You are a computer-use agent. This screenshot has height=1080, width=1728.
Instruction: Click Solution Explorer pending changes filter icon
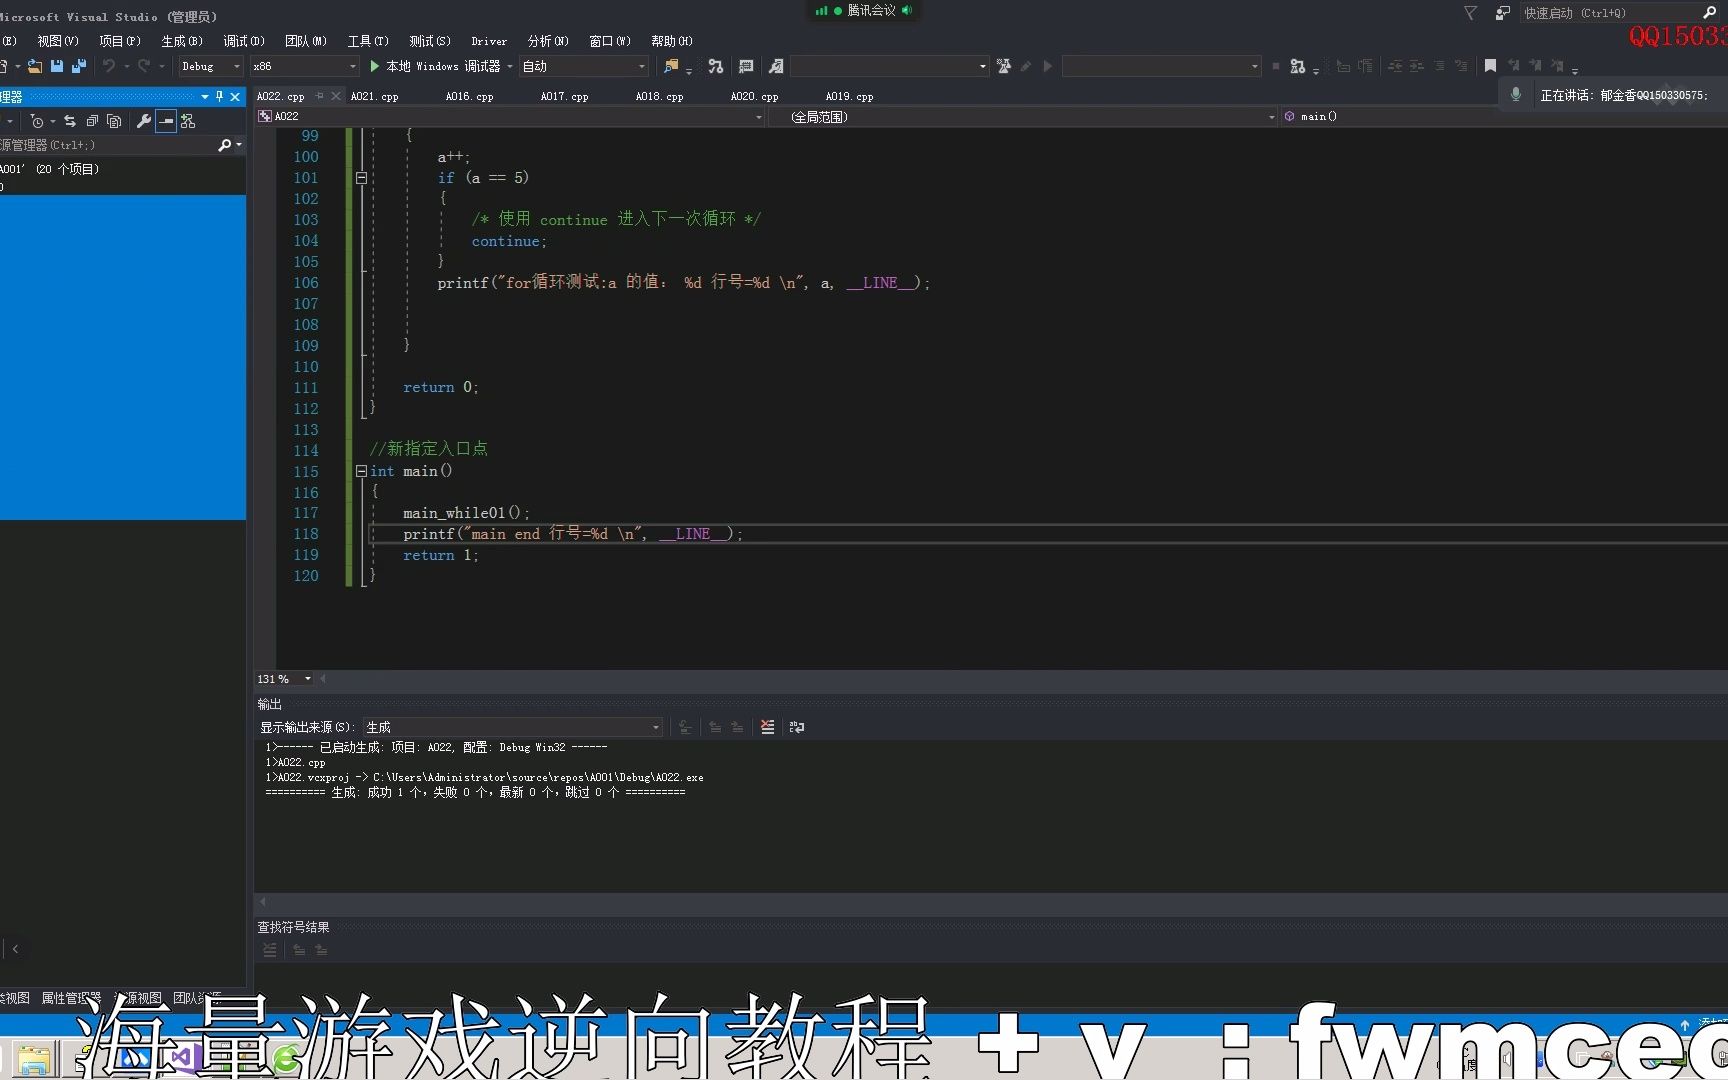[38, 121]
